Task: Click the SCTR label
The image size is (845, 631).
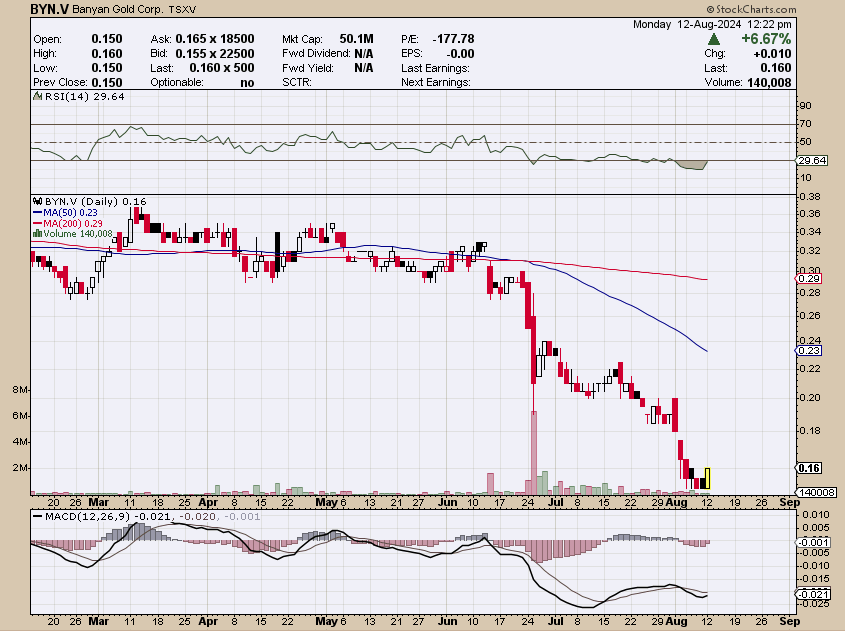Action: click(296, 82)
